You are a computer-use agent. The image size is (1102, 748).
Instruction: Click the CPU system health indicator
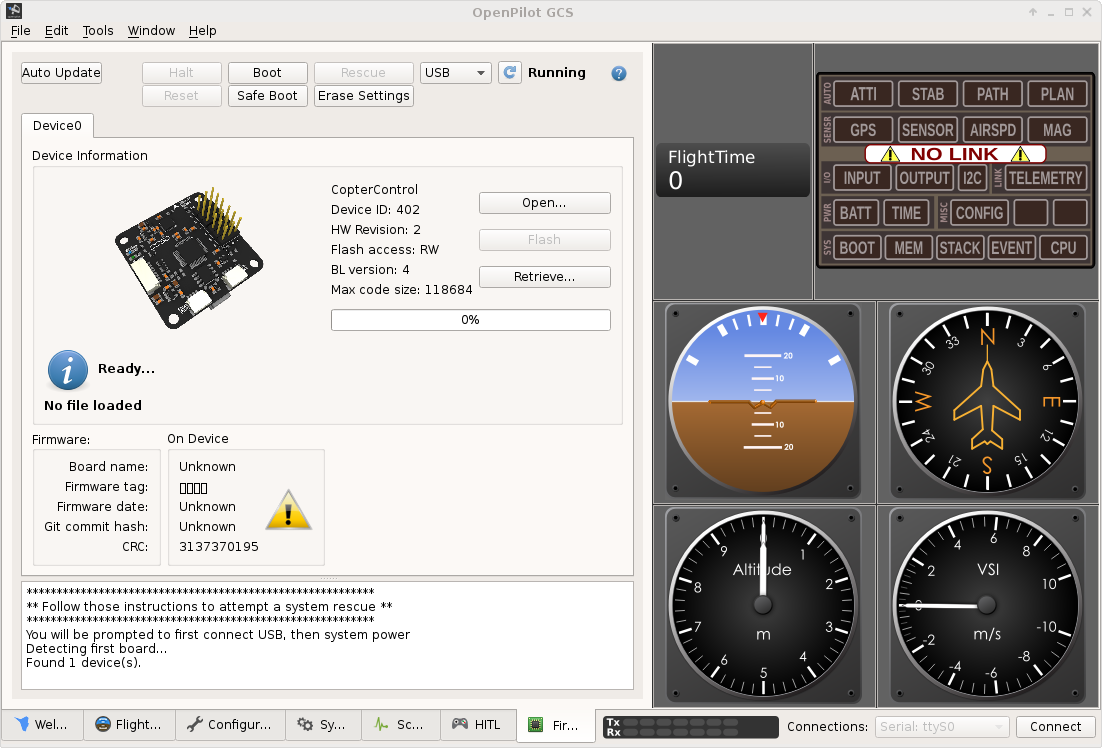point(1063,248)
